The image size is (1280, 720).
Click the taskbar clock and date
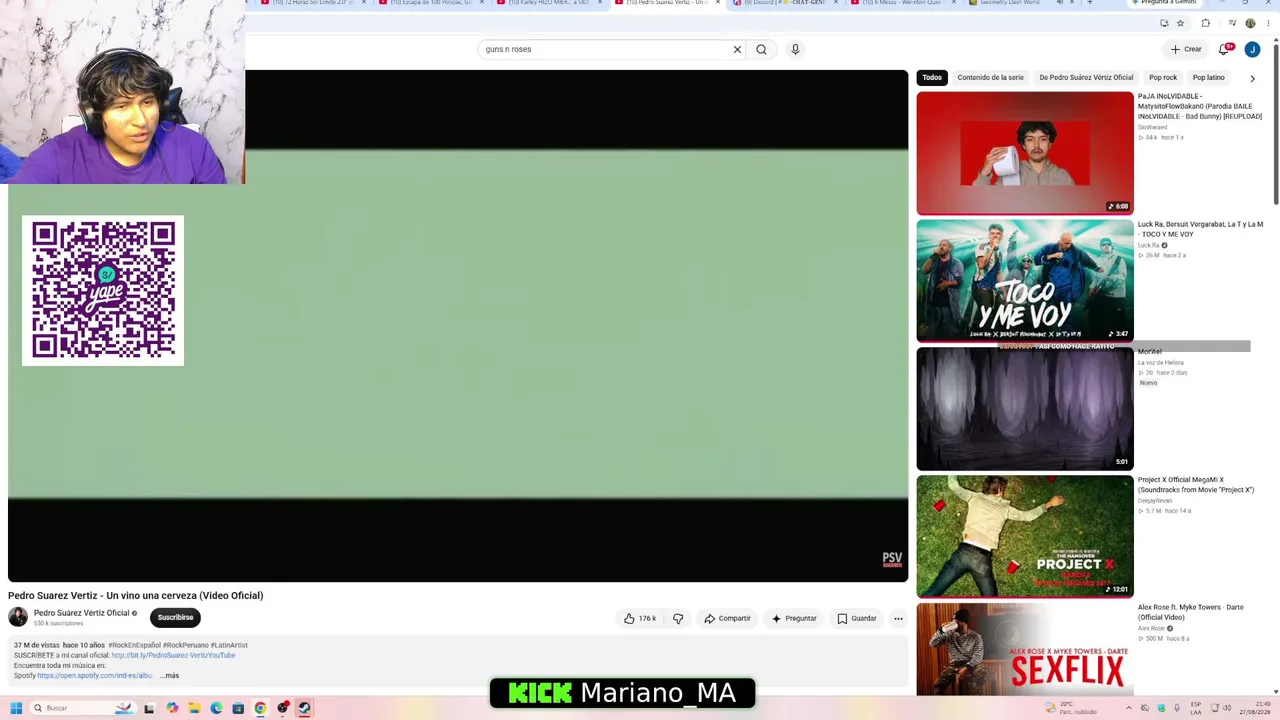pos(1255,708)
